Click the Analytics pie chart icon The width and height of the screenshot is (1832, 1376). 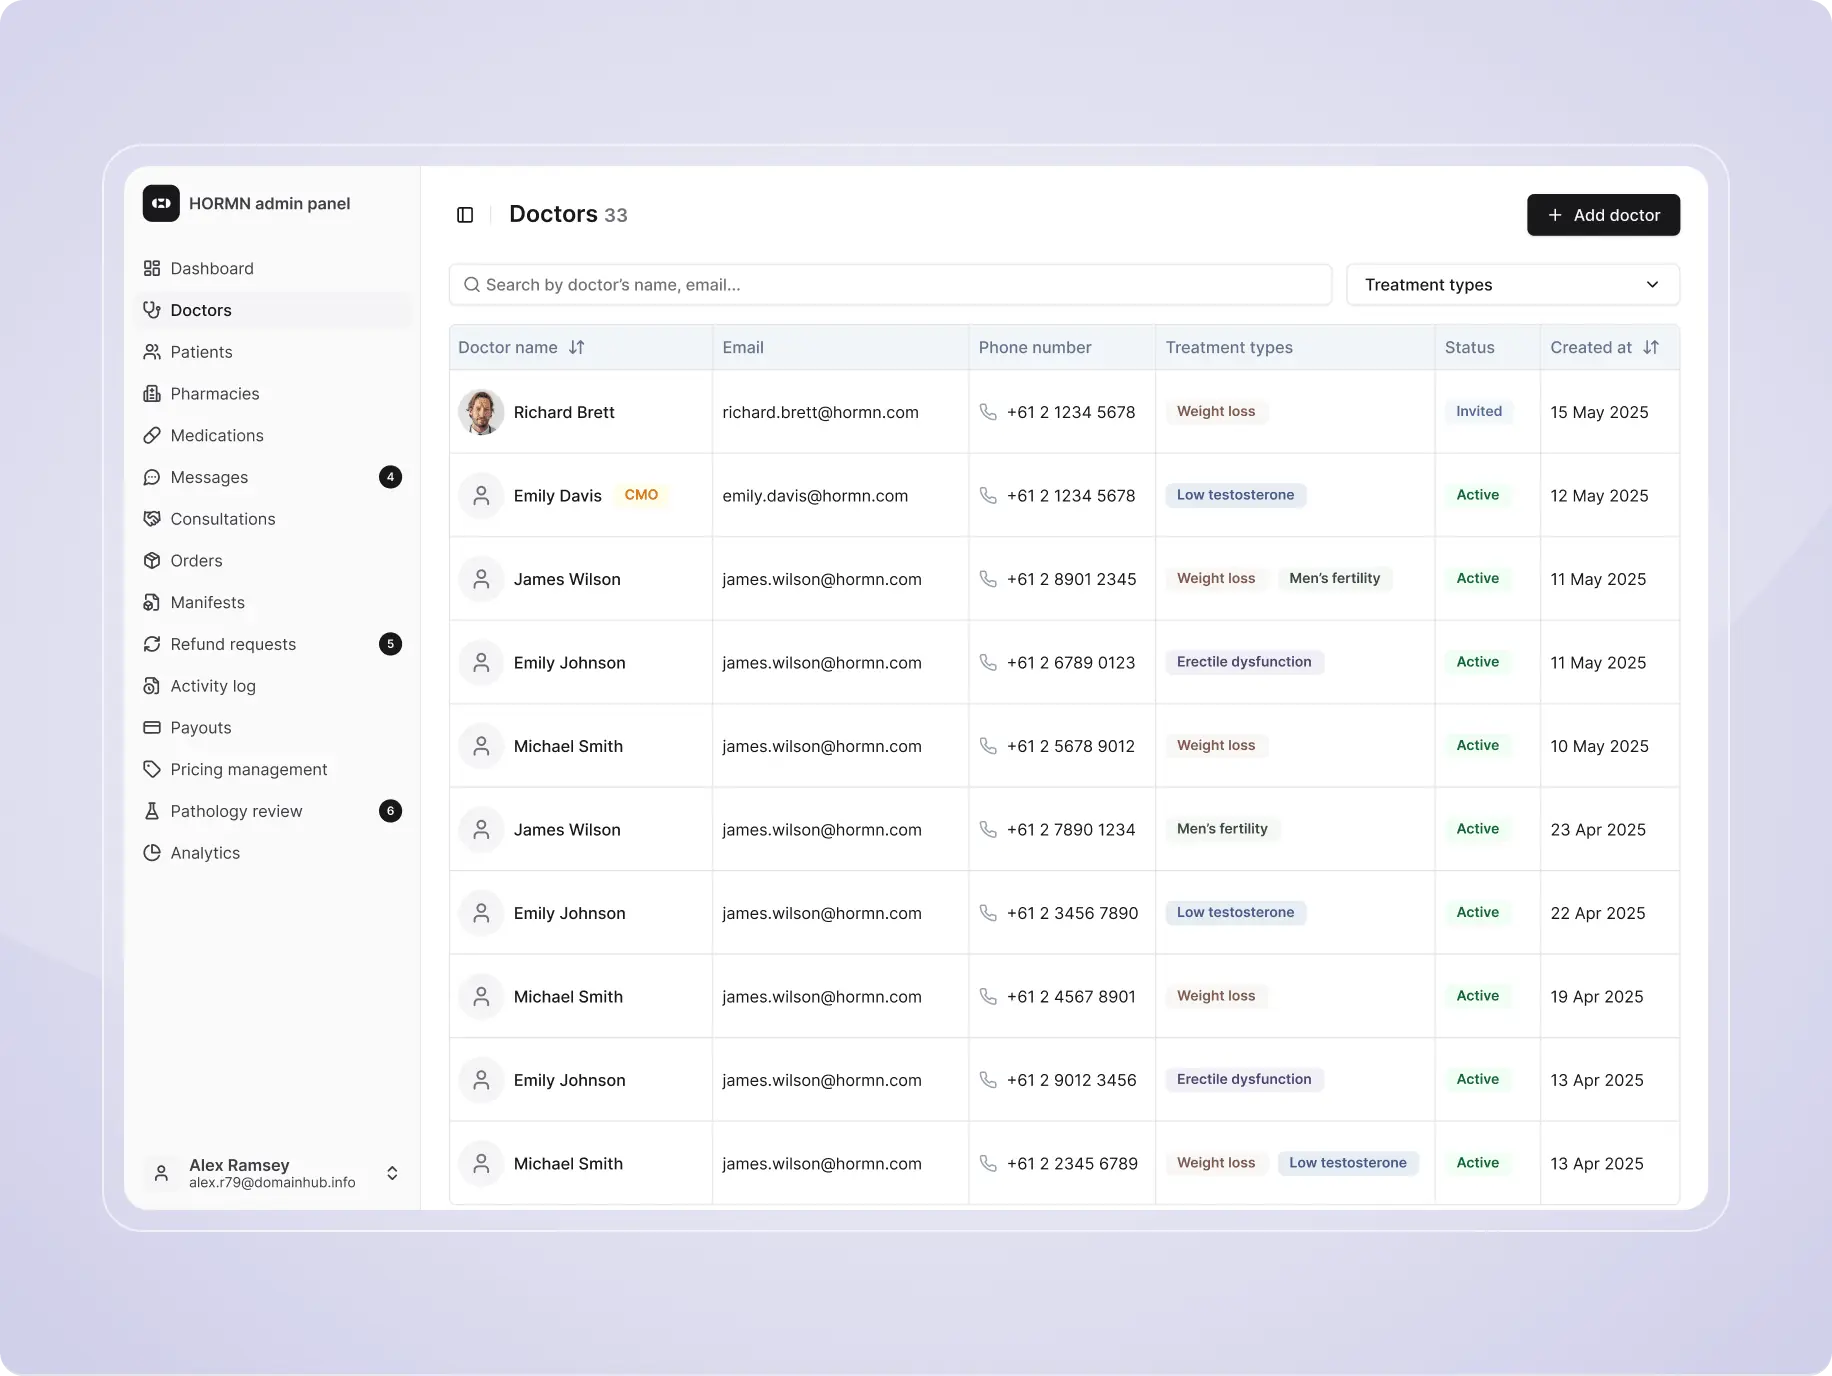click(x=152, y=853)
